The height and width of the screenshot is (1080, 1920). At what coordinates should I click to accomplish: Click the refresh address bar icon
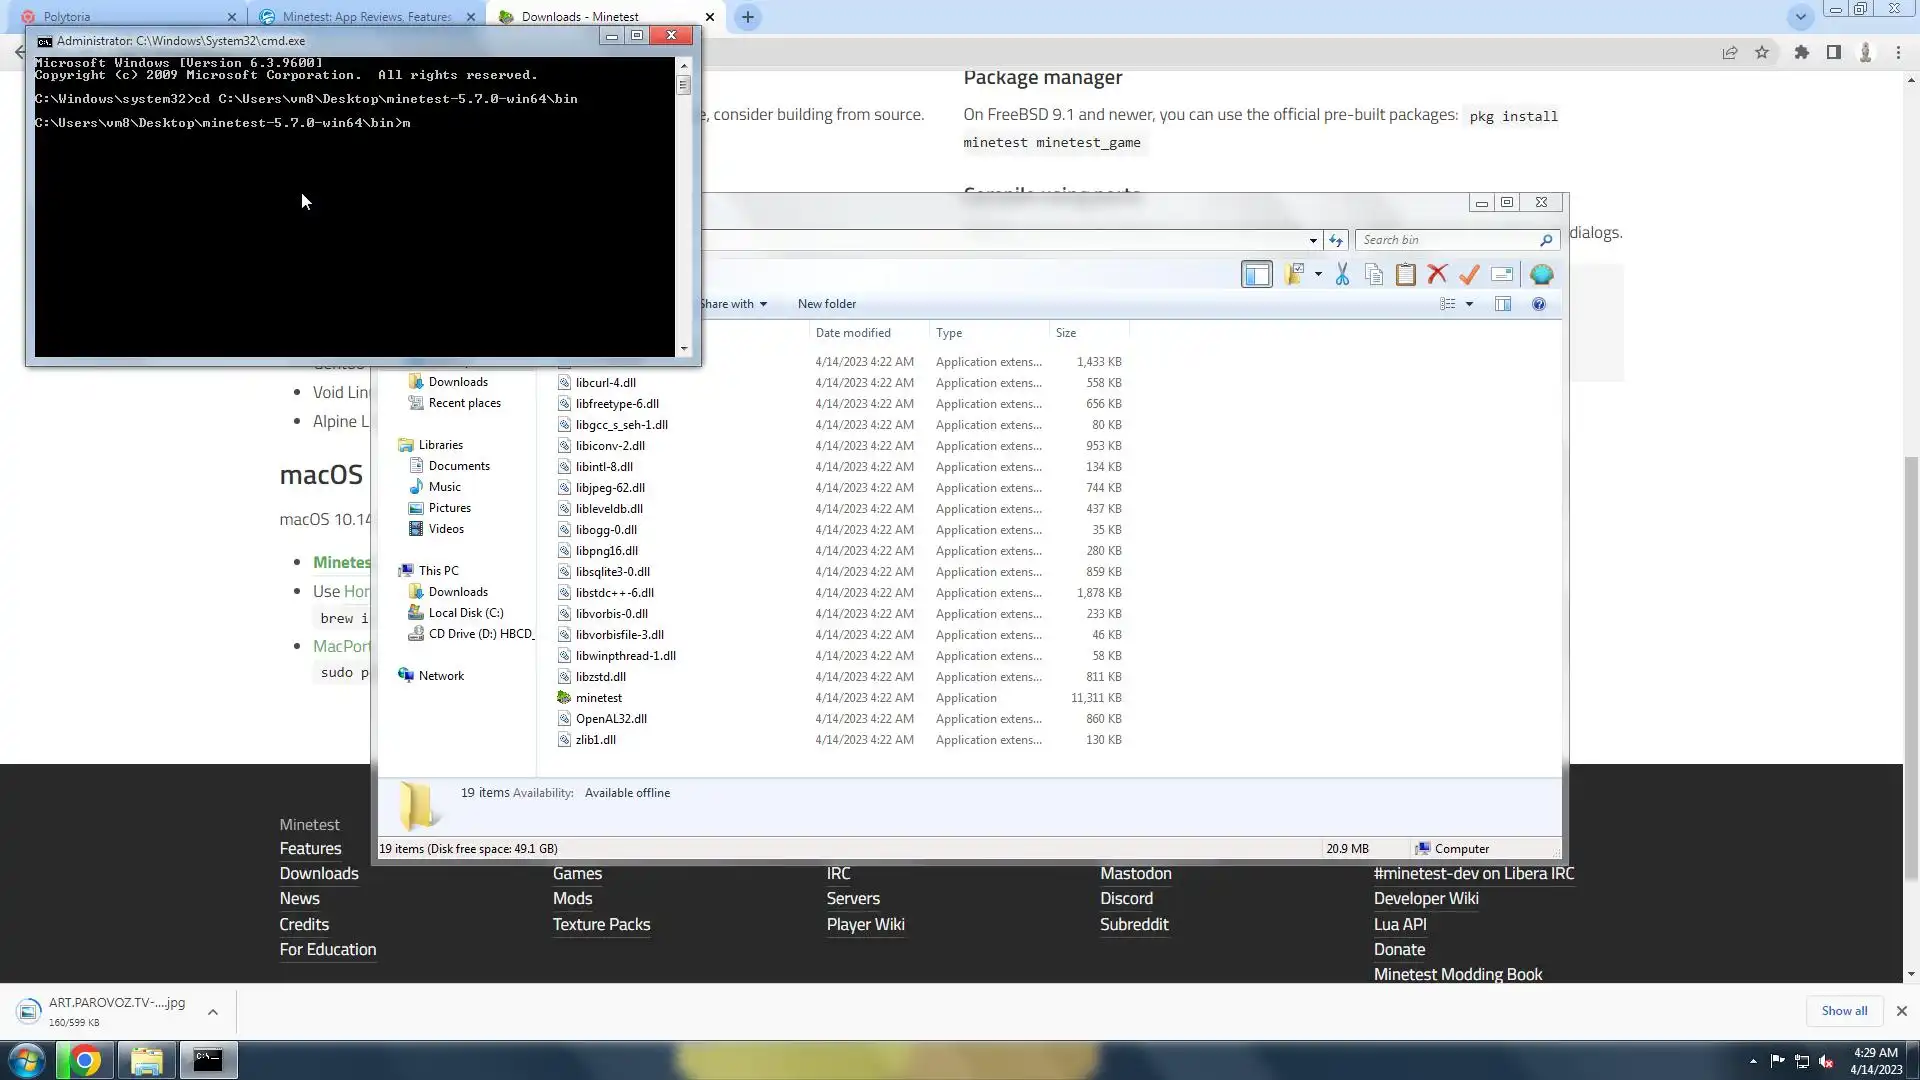(1336, 240)
